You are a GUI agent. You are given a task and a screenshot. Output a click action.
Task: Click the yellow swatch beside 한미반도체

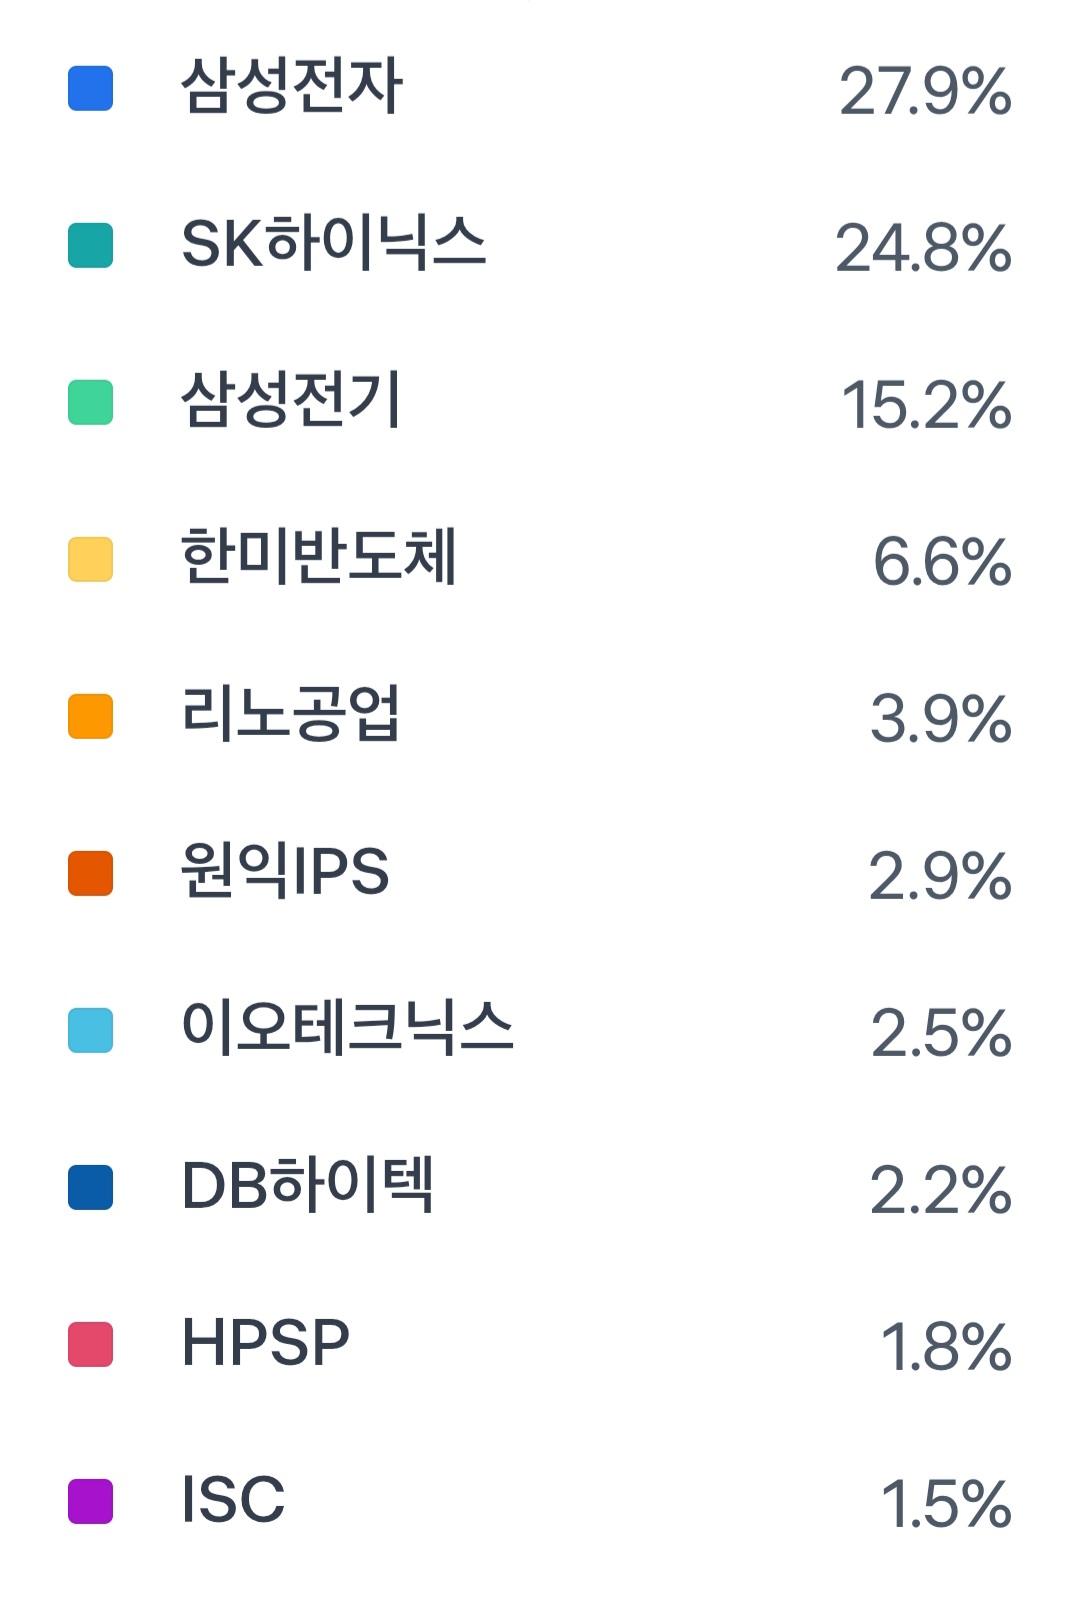pyautogui.click(x=90, y=559)
